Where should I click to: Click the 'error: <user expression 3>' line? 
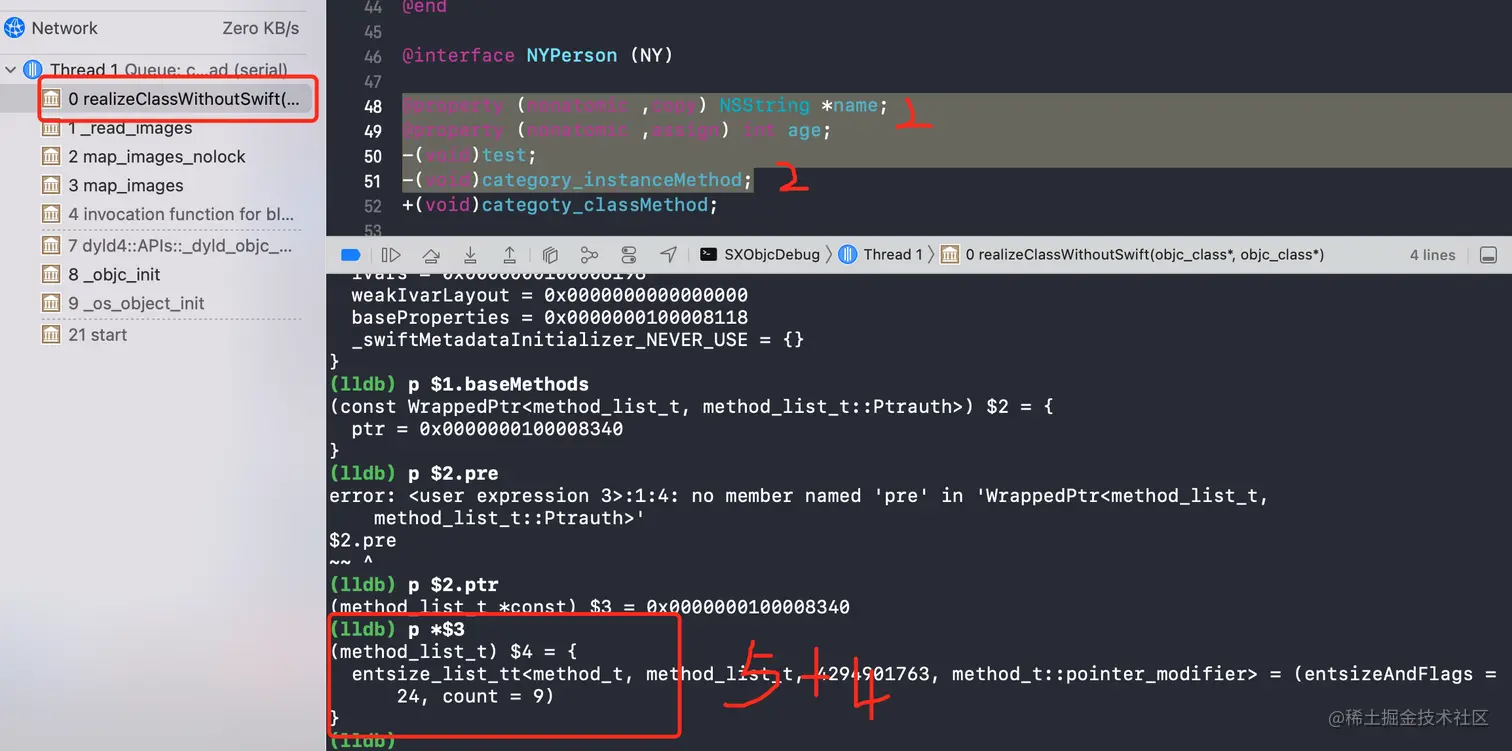799,496
